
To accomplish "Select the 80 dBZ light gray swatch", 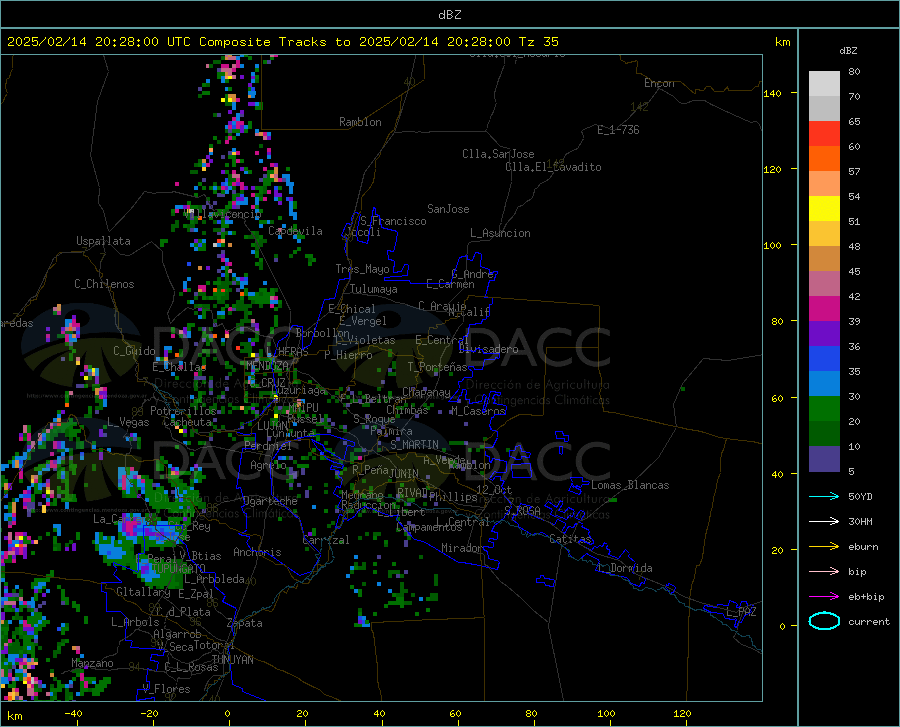I will (x=824, y=84).
